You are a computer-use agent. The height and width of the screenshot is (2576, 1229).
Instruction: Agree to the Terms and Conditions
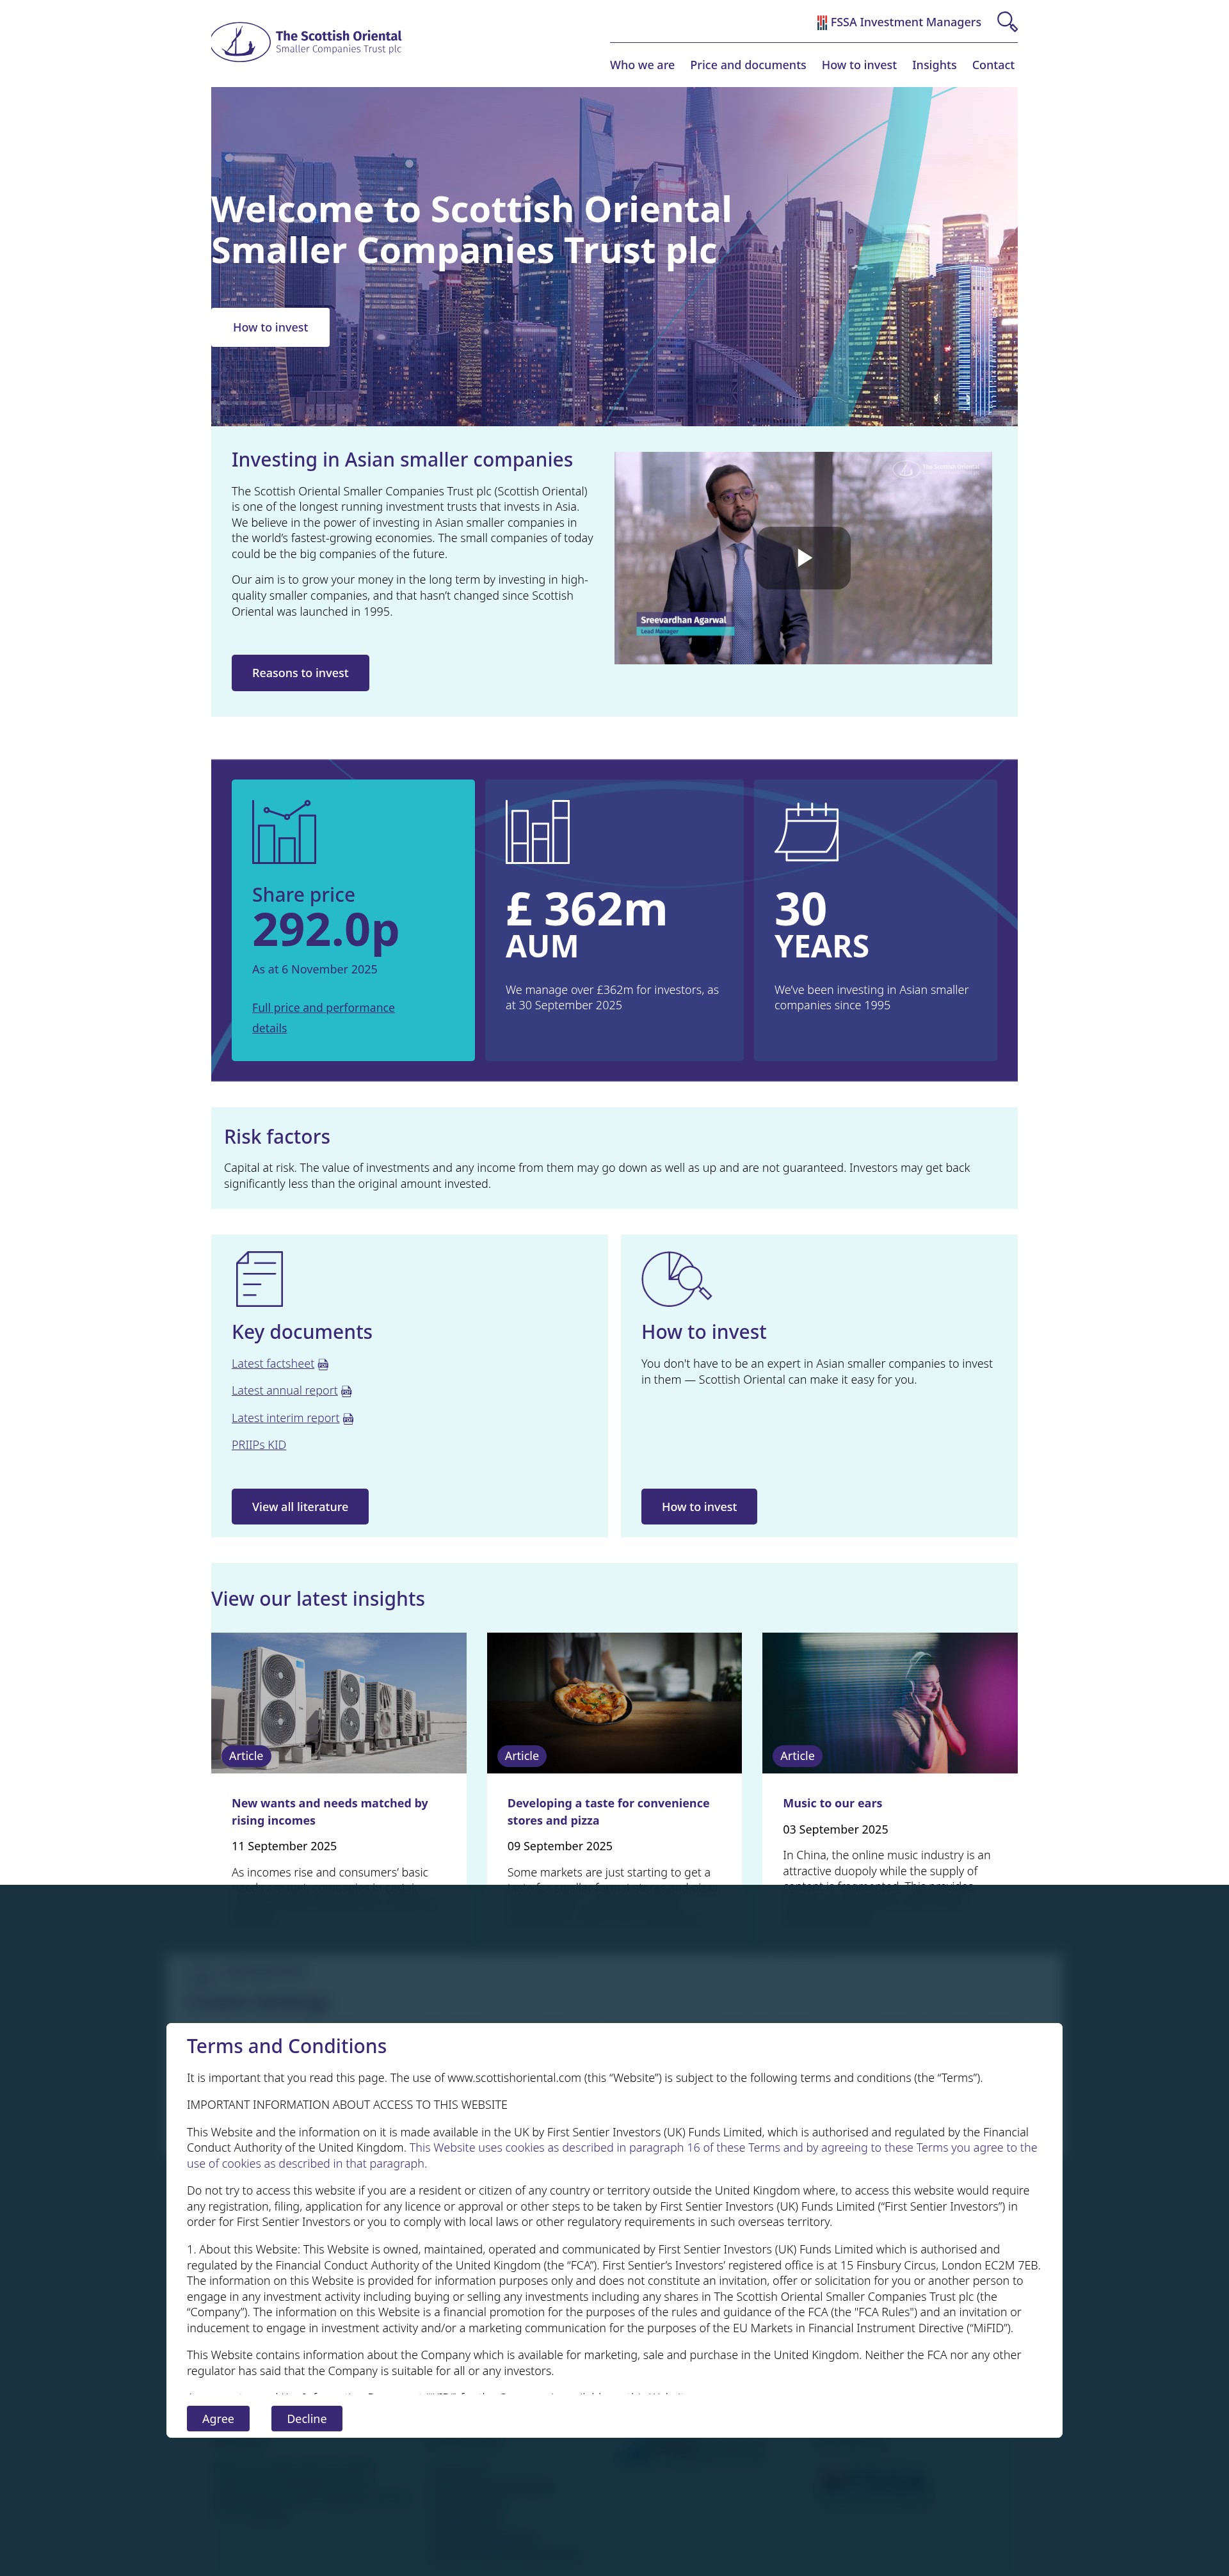(x=218, y=2419)
